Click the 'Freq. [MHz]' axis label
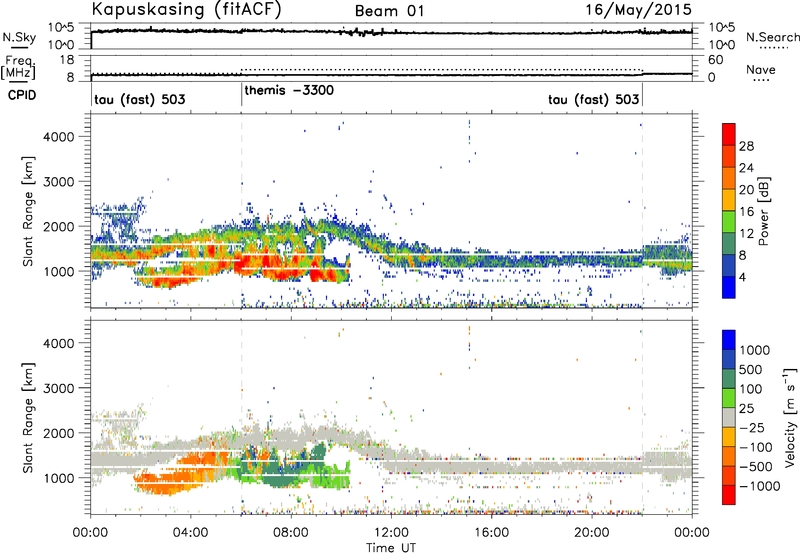Viewport: 800px width, 554px height. tap(18, 68)
